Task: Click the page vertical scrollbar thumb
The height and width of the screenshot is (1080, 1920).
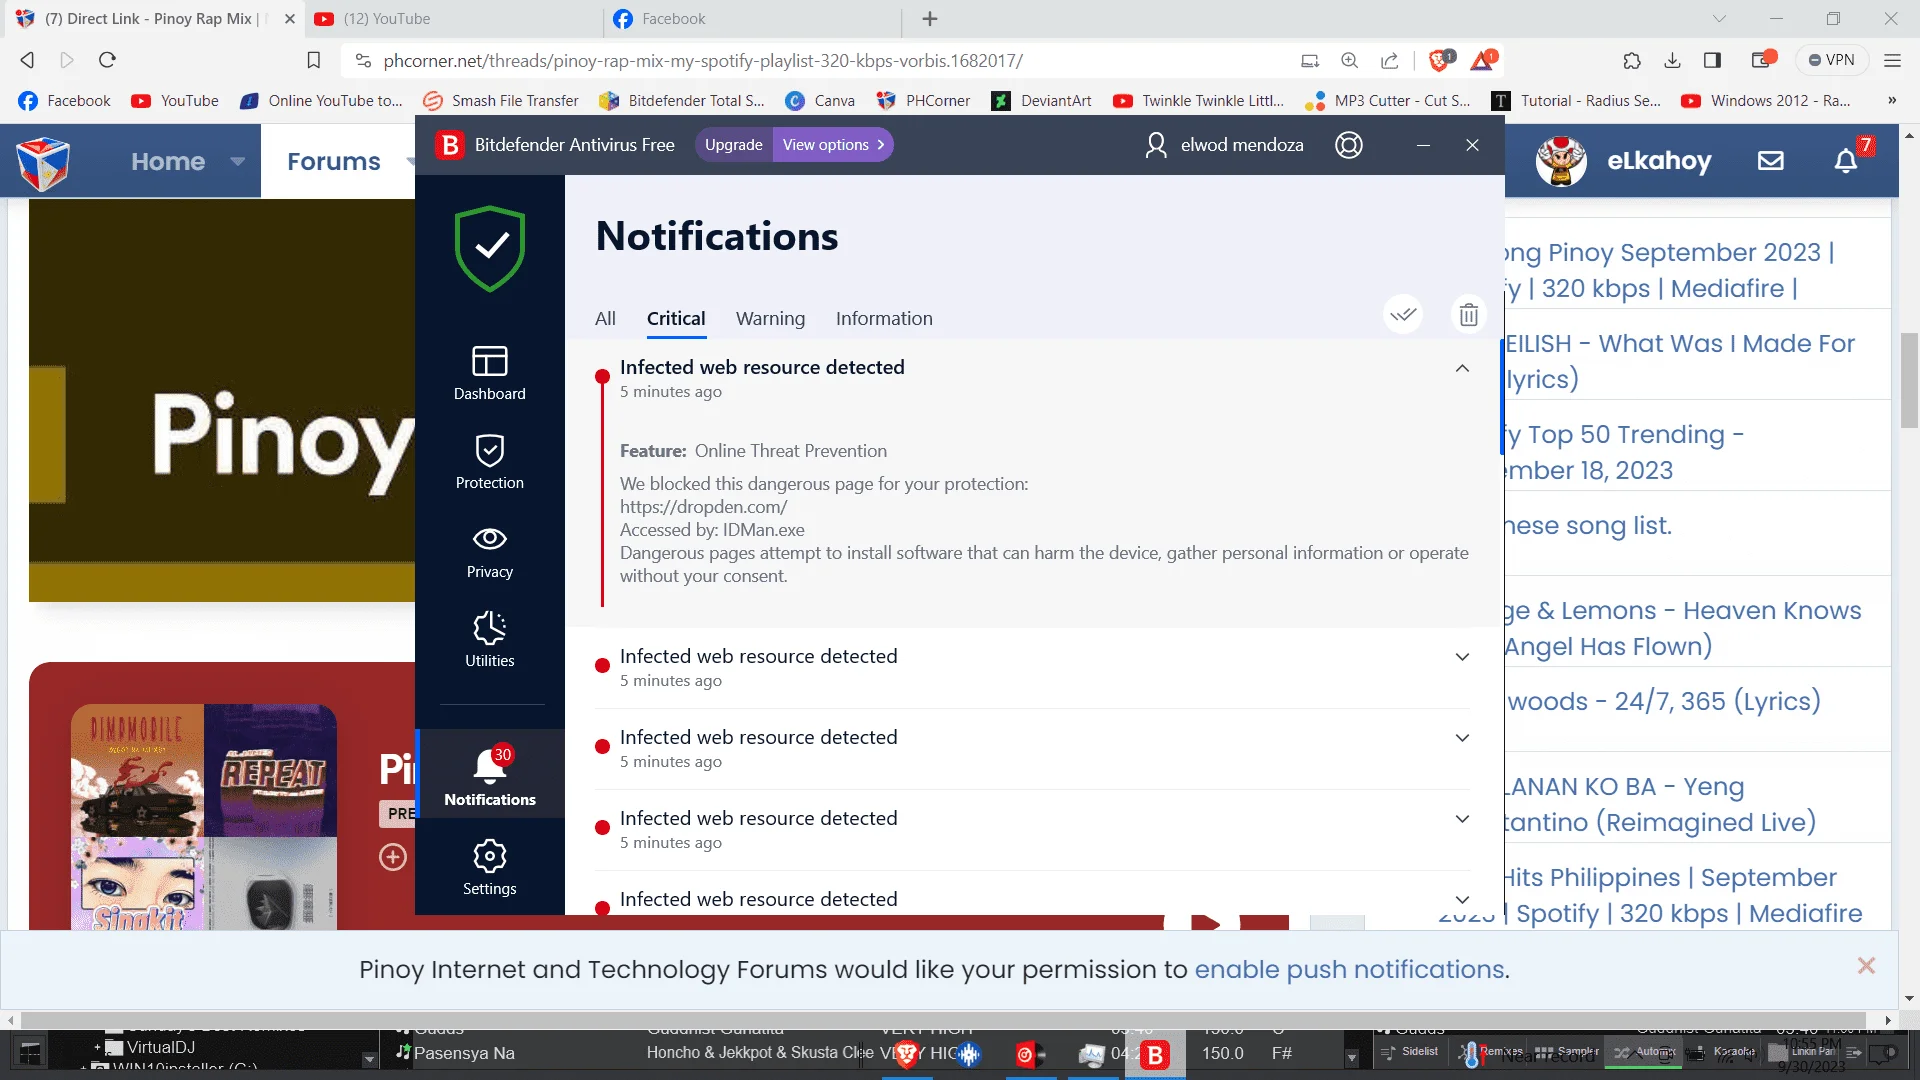Action: pos(1910,380)
